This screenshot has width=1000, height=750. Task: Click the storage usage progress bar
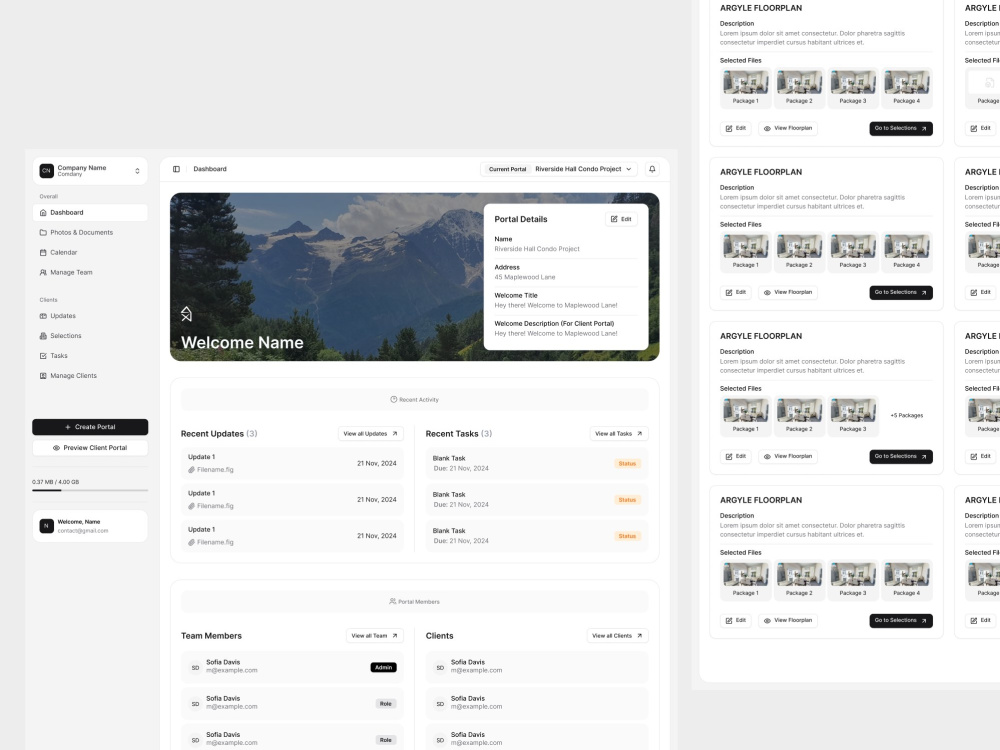[x=90, y=490]
